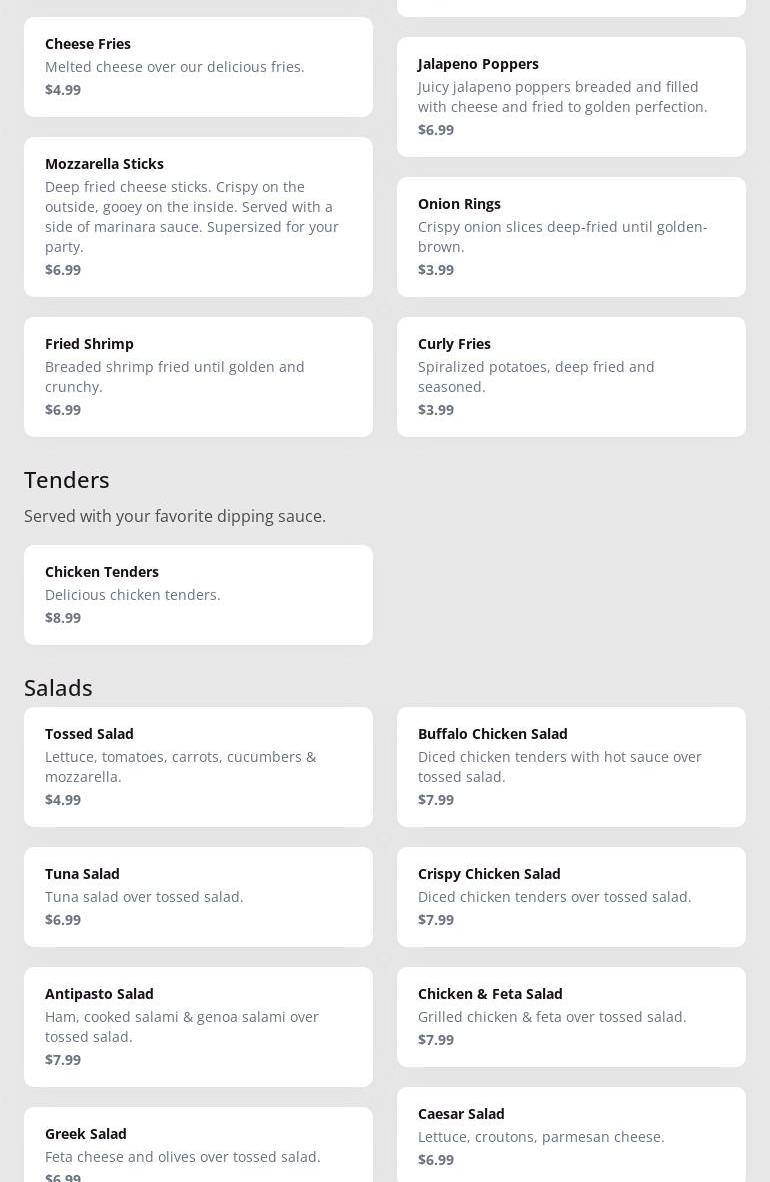Click the Tenders section heading
The height and width of the screenshot is (1182, 770).
point(67,480)
